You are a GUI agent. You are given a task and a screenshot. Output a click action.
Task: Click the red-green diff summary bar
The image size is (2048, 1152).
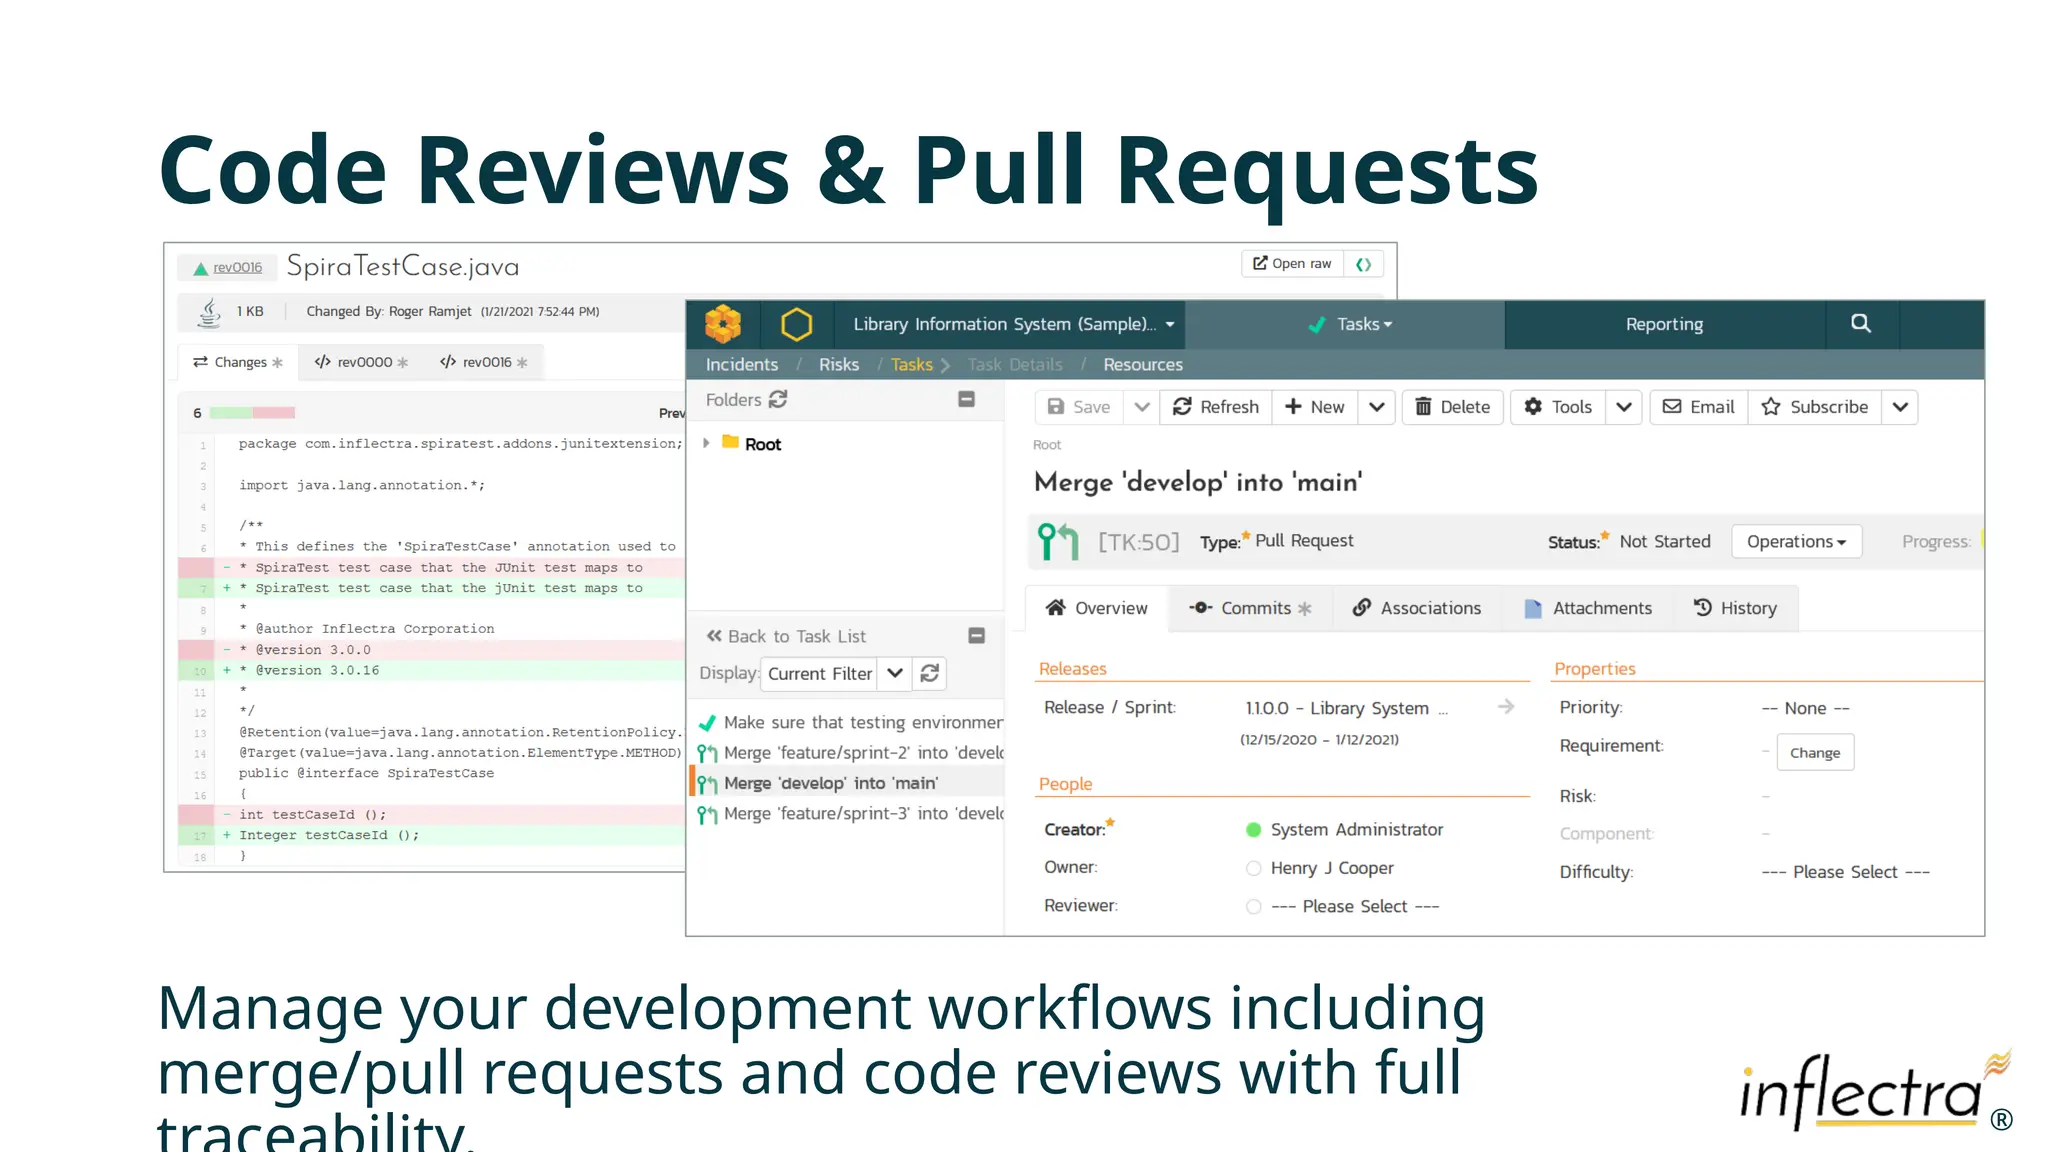(x=252, y=412)
